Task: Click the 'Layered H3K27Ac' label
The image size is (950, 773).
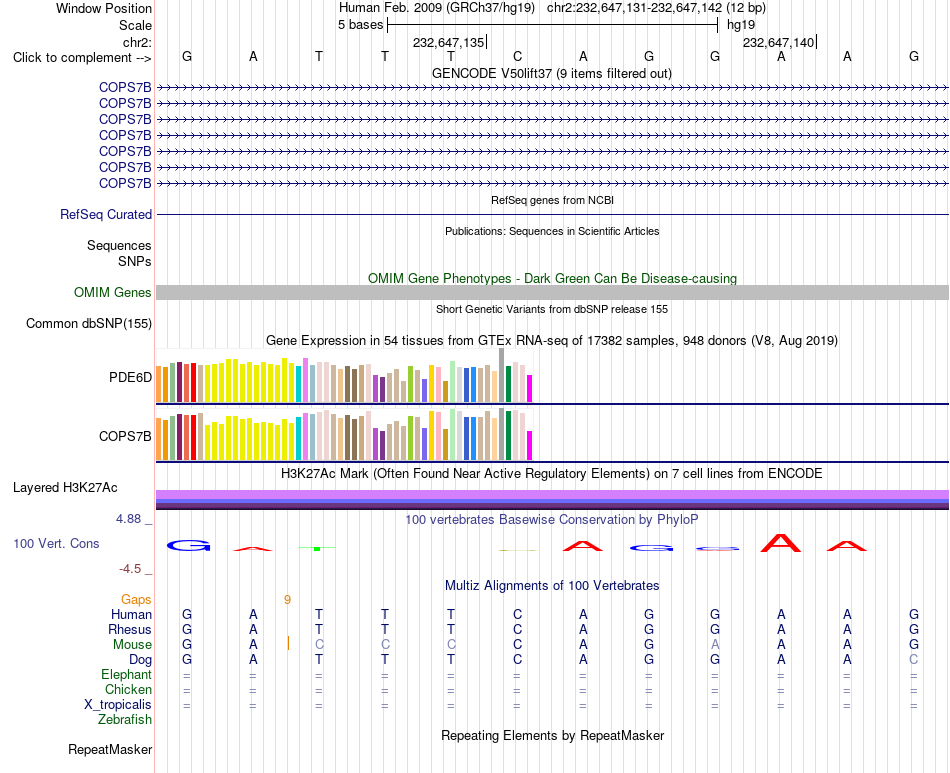Action: coord(65,488)
